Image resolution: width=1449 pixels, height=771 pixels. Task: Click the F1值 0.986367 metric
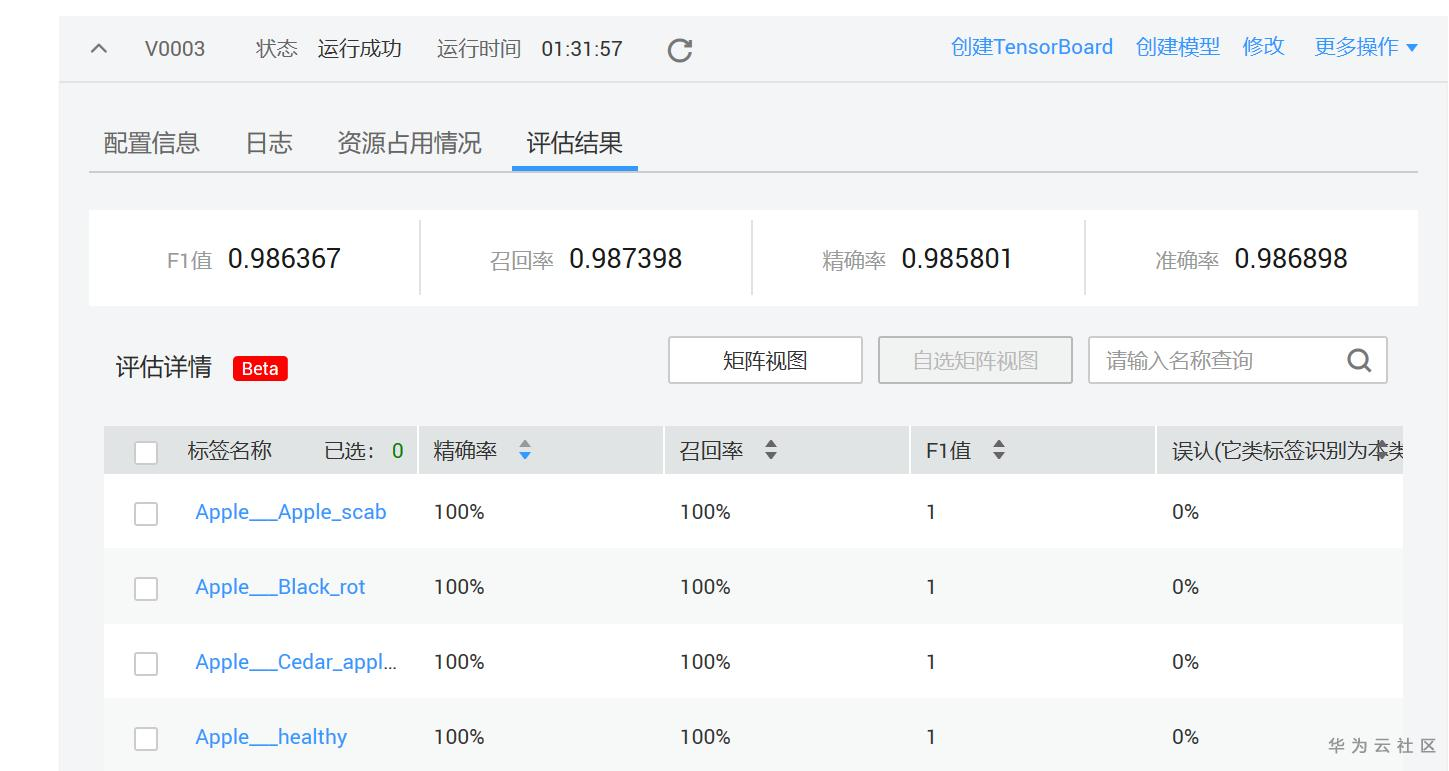[x=254, y=259]
